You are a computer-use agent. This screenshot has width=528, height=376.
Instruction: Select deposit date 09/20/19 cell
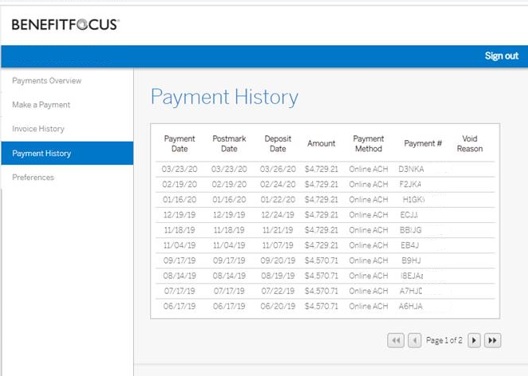[x=278, y=261]
